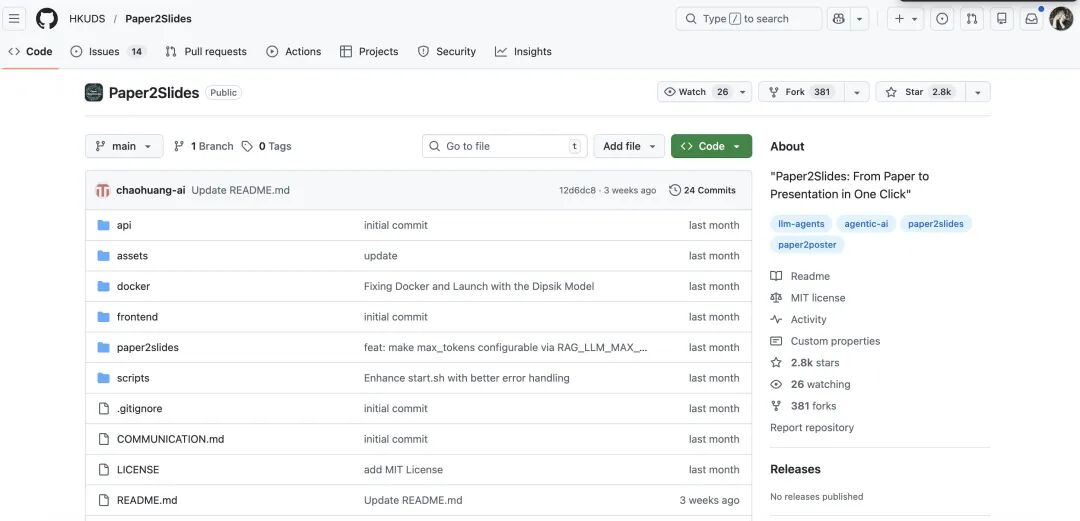Open commit 'add MIT License'
This screenshot has width=1080, height=521.
click(x=403, y=469)
